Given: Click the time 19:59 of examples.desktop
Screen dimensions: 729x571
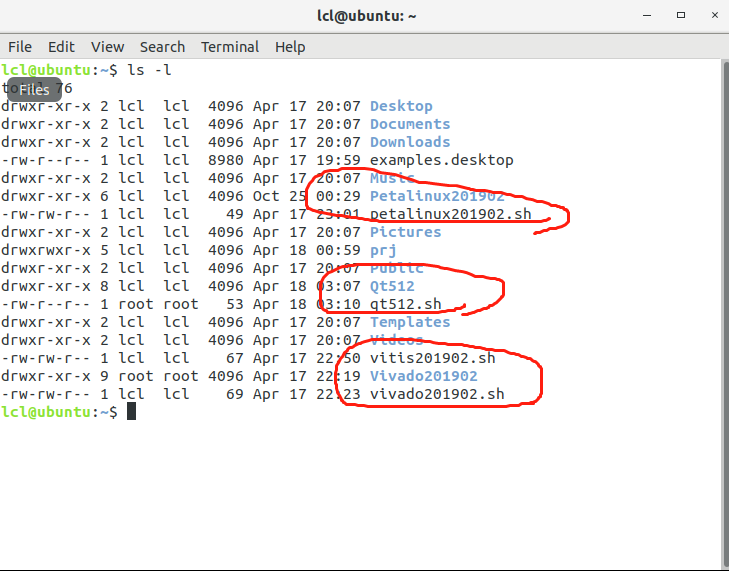Looking at the screenshot, I should 338,160.
